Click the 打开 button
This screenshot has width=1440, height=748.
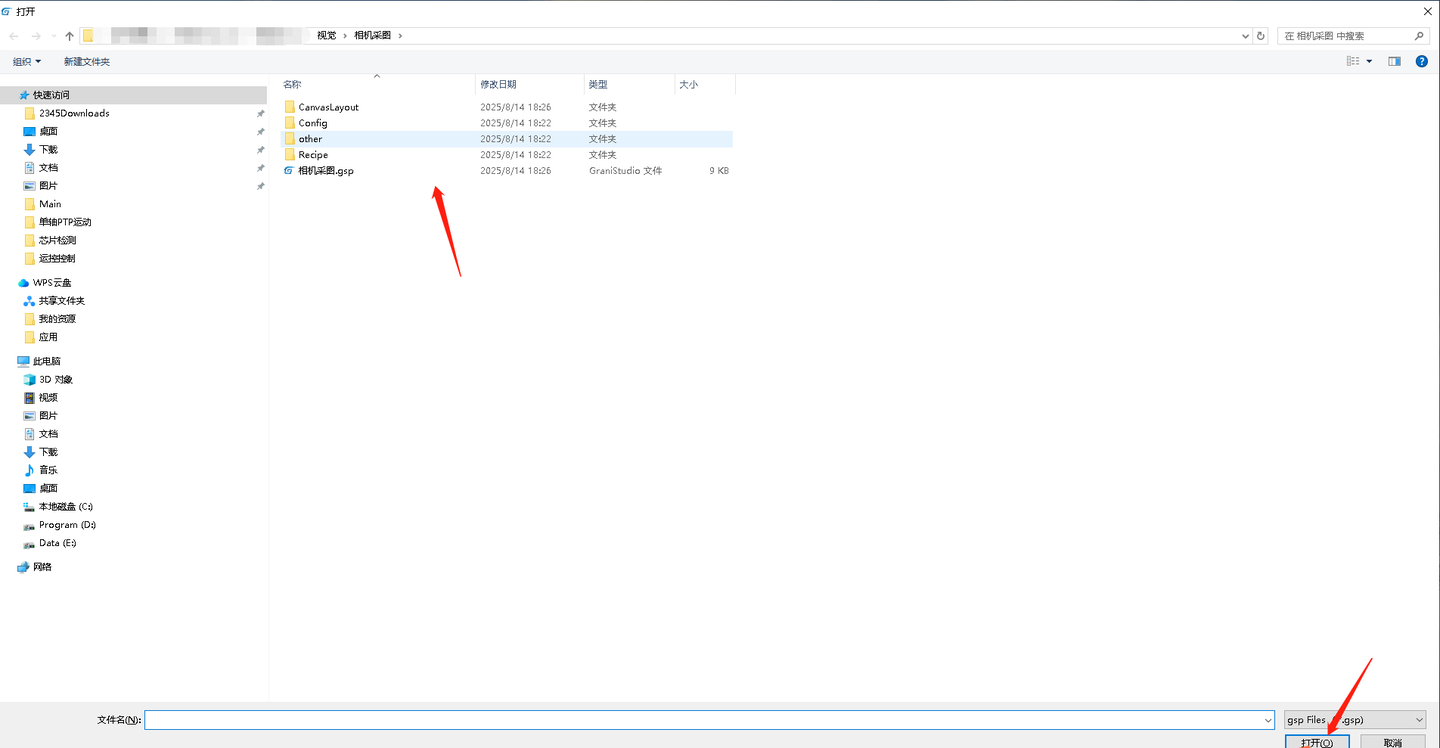(x=1317, y=742)
